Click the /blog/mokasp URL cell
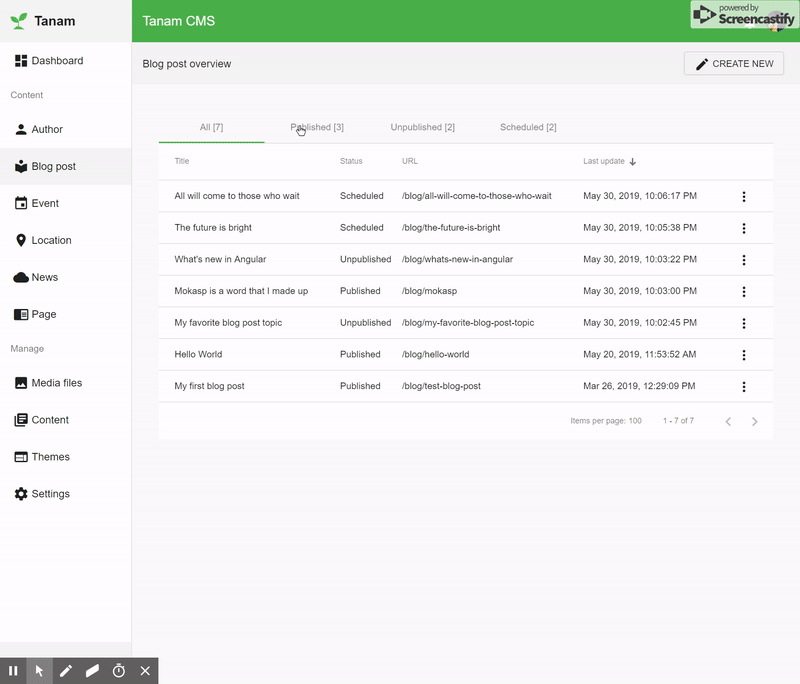Image resolution: width=800 pixels, height=684 pixels. (x=430, y=291)
